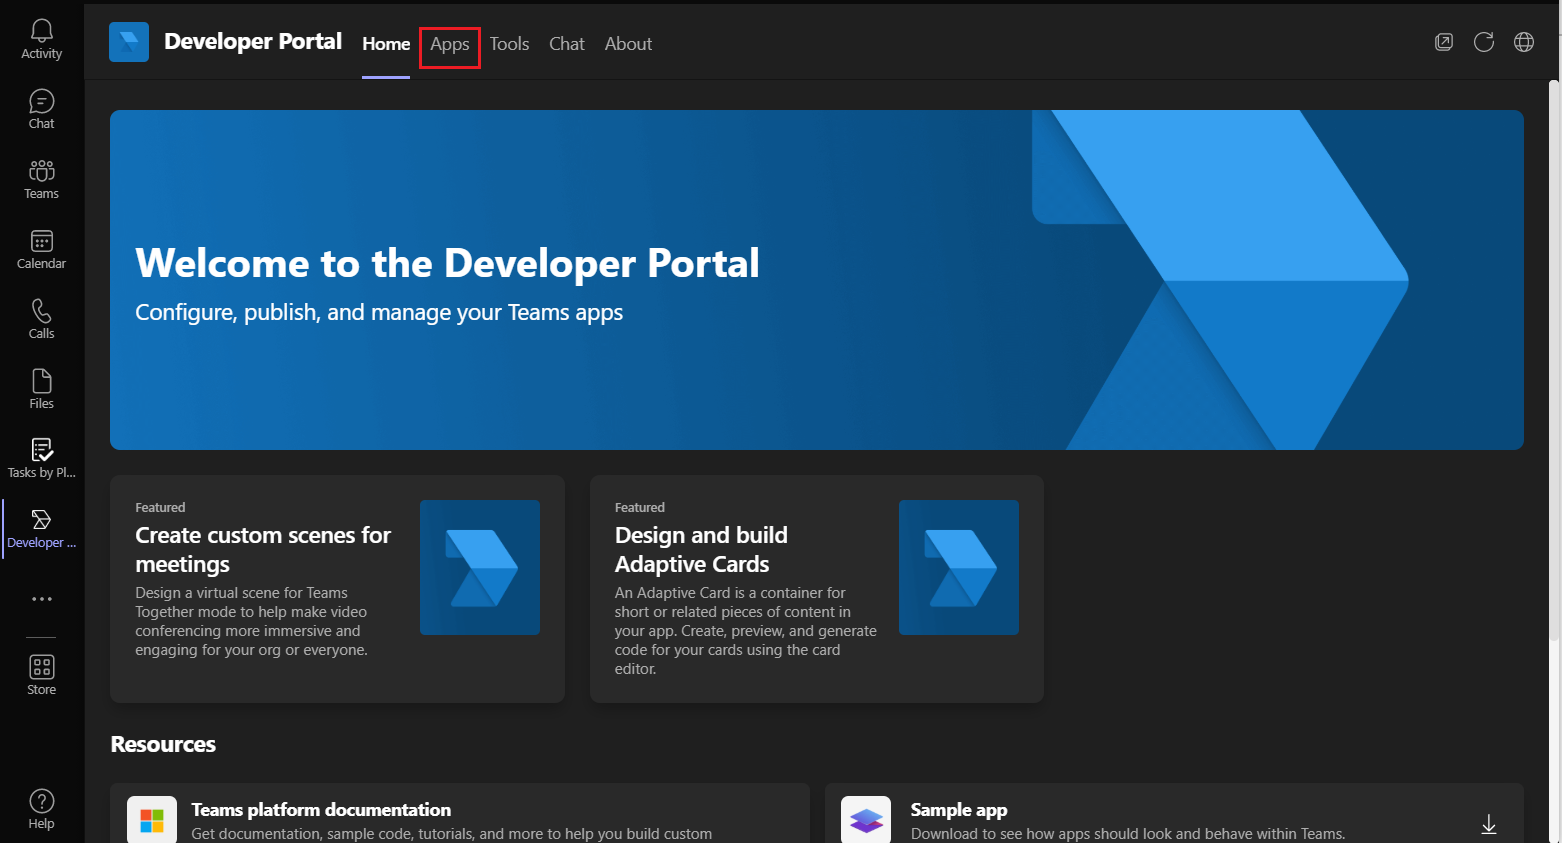Switch to the Home tab
The height and width of the screenshot is (843, 1562).
pyautogui.click(x=386, y=44)
